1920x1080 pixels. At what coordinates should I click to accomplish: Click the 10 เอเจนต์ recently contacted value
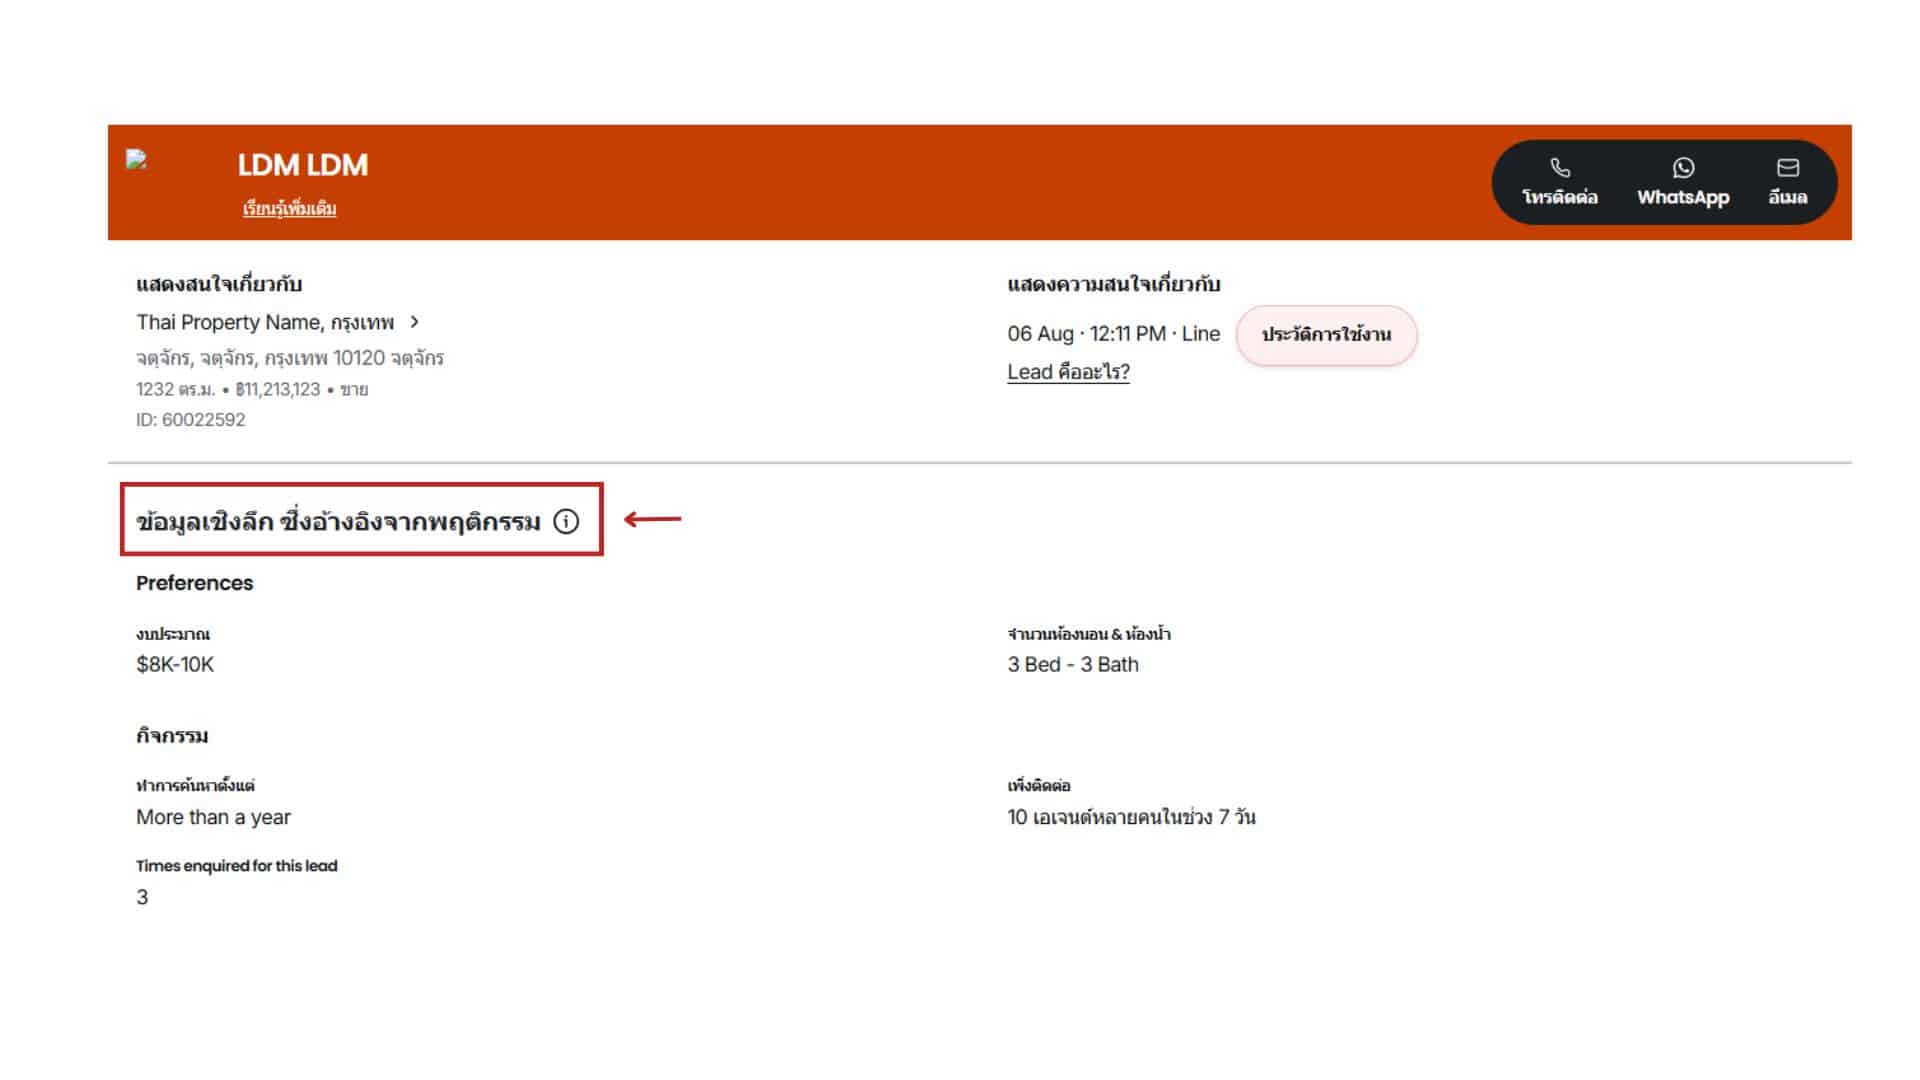[1130, 817]
